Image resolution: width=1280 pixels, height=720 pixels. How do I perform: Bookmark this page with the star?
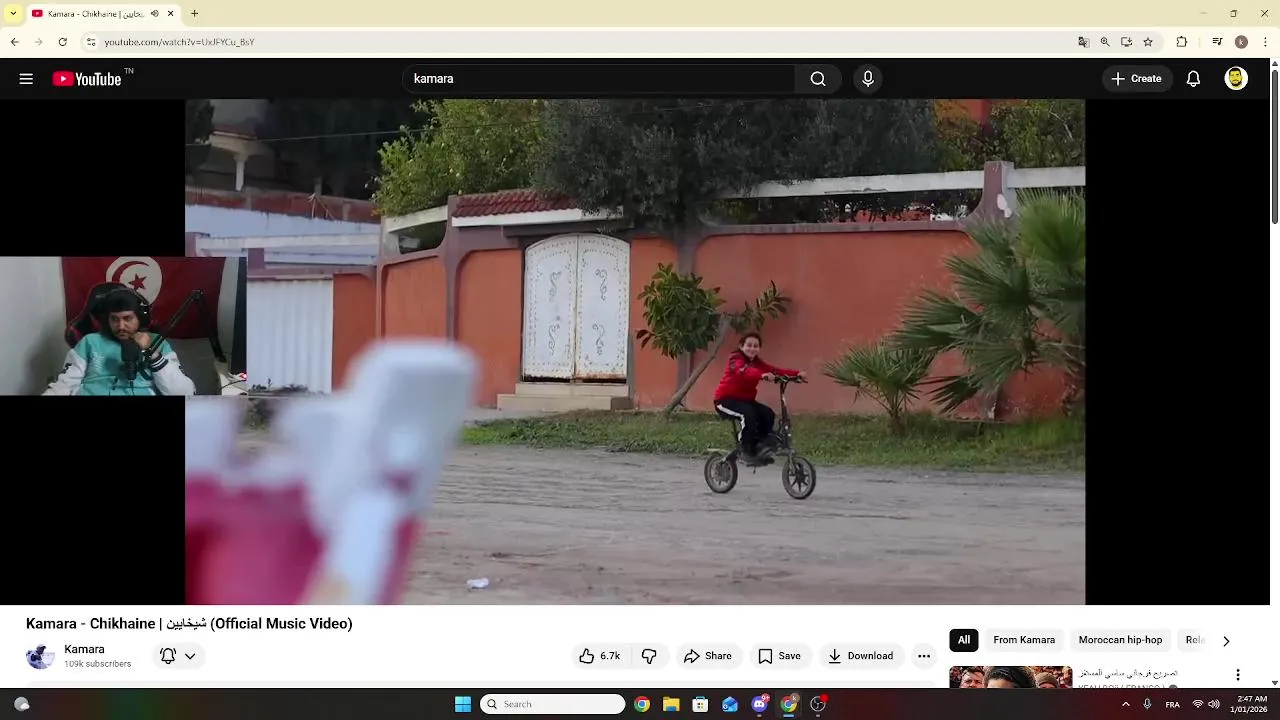coord(1148,42)
